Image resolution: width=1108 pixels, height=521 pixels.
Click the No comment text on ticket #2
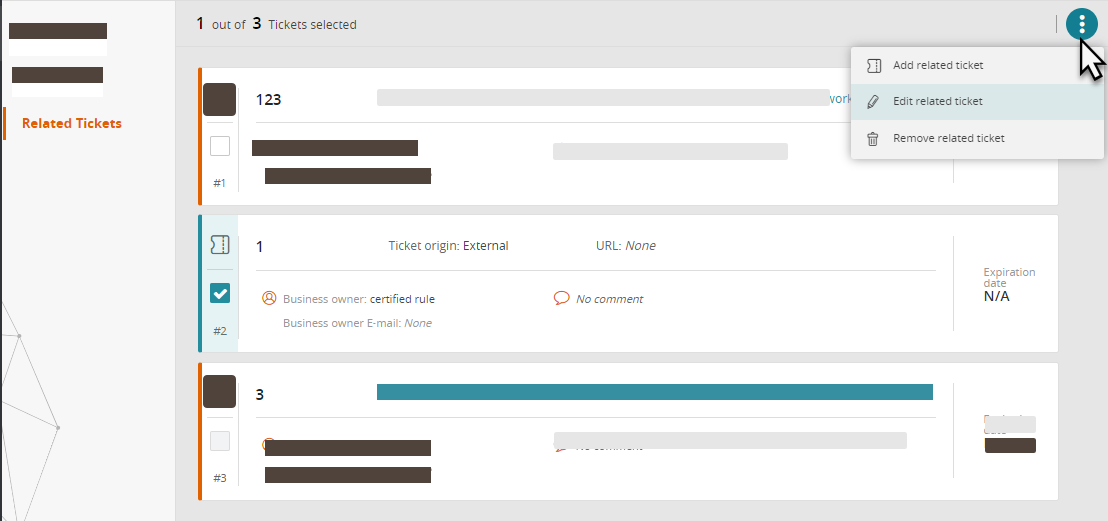coord(609,299)
